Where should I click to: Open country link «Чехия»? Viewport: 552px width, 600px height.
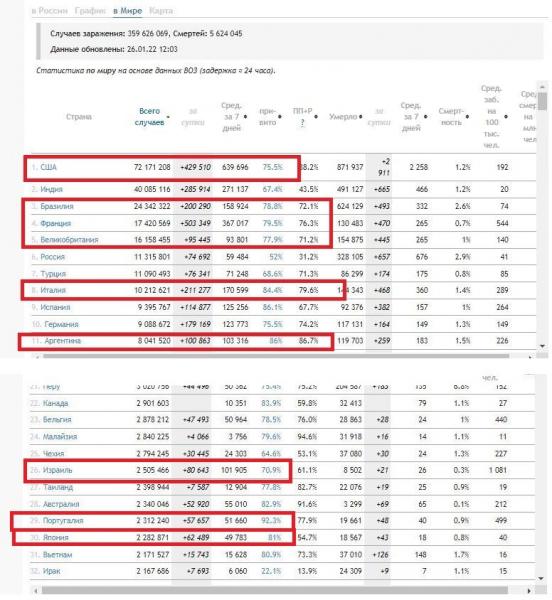pos(53,453)
